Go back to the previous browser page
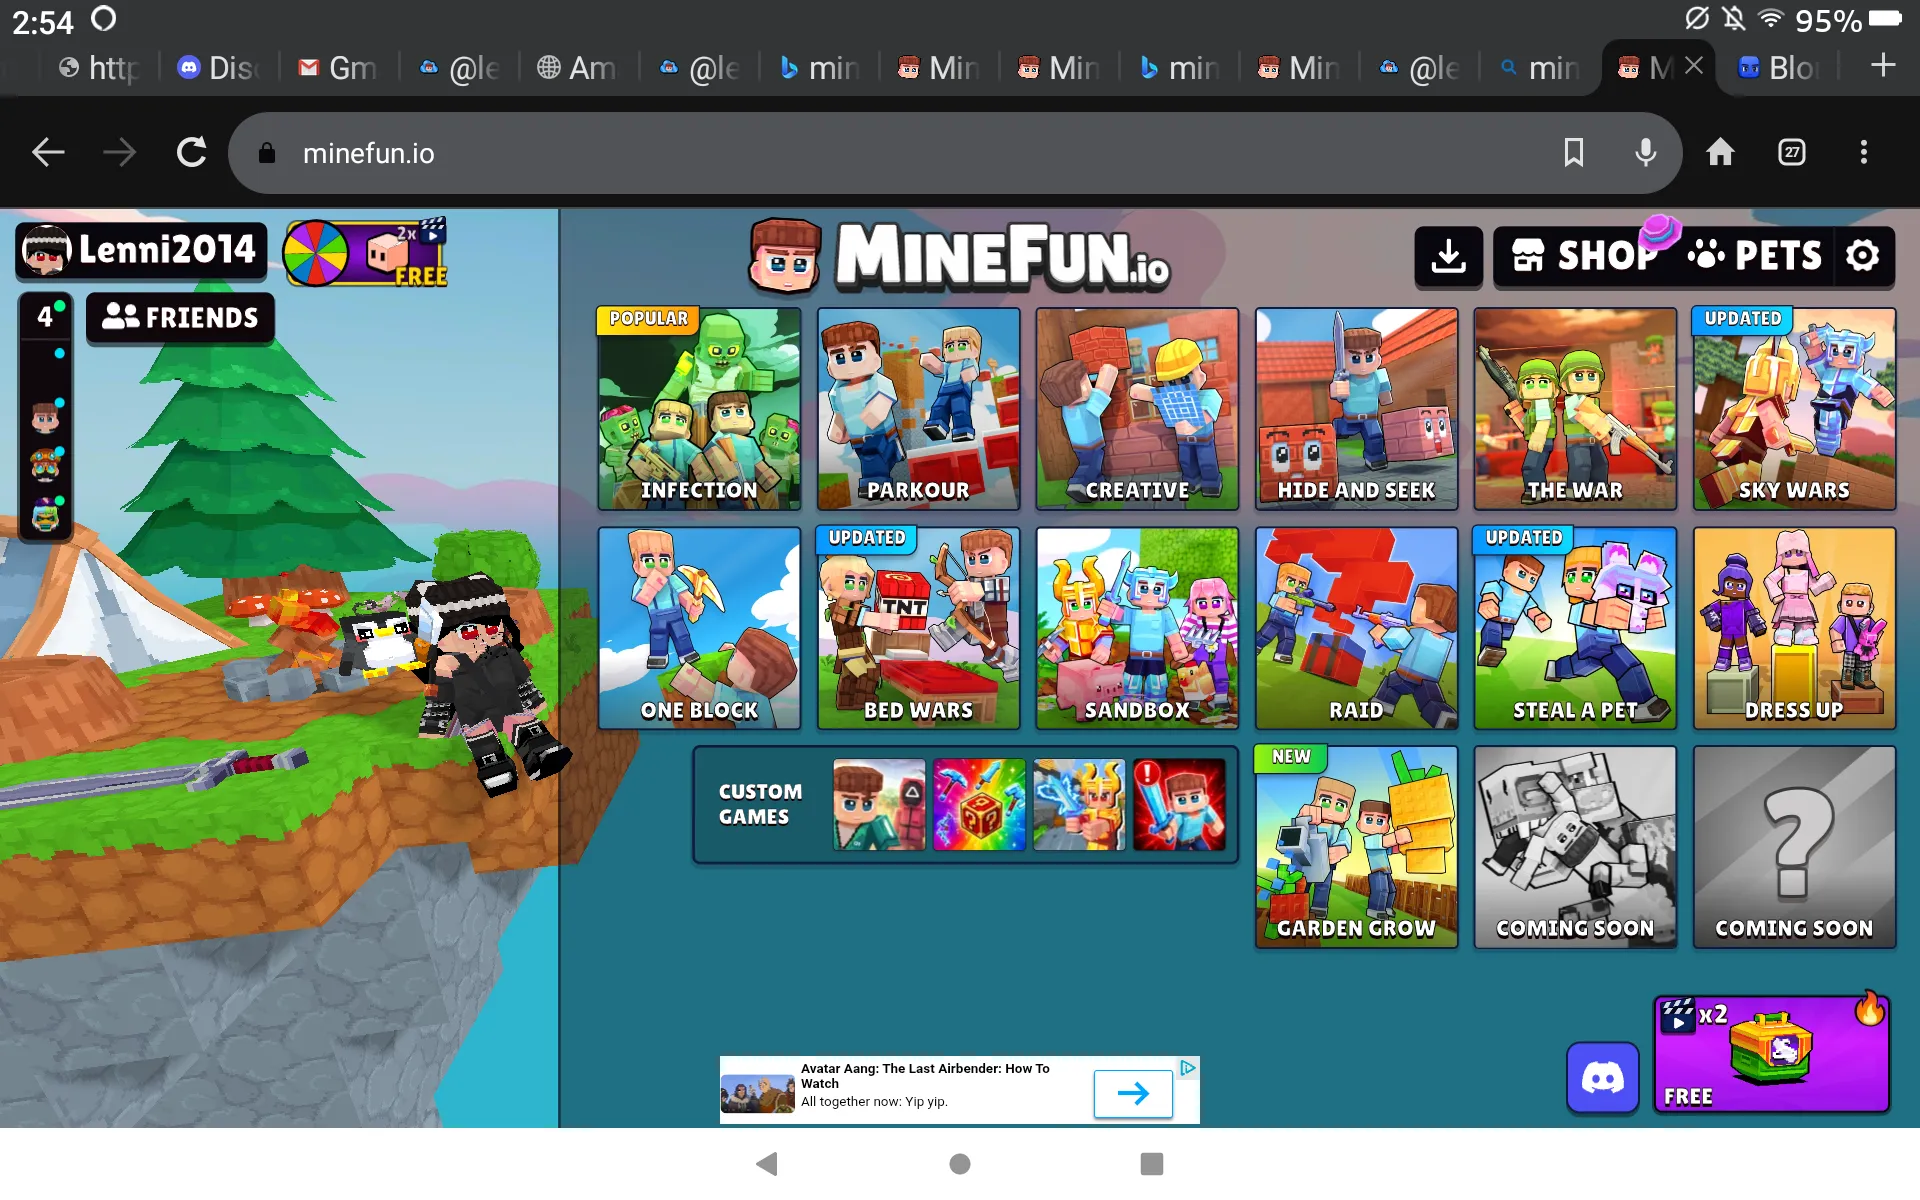The image size is (1920, 1200). 48,153
